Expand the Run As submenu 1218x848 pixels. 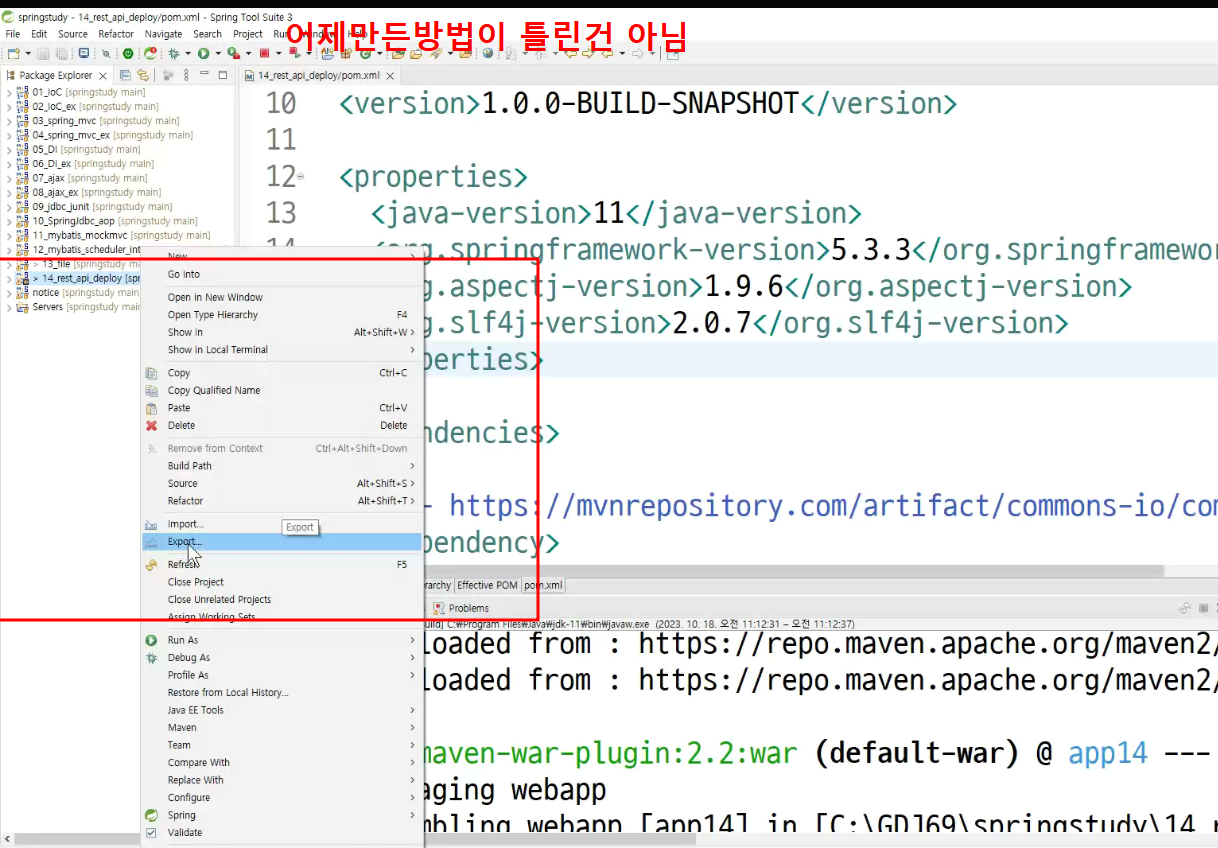click(282, 640)
